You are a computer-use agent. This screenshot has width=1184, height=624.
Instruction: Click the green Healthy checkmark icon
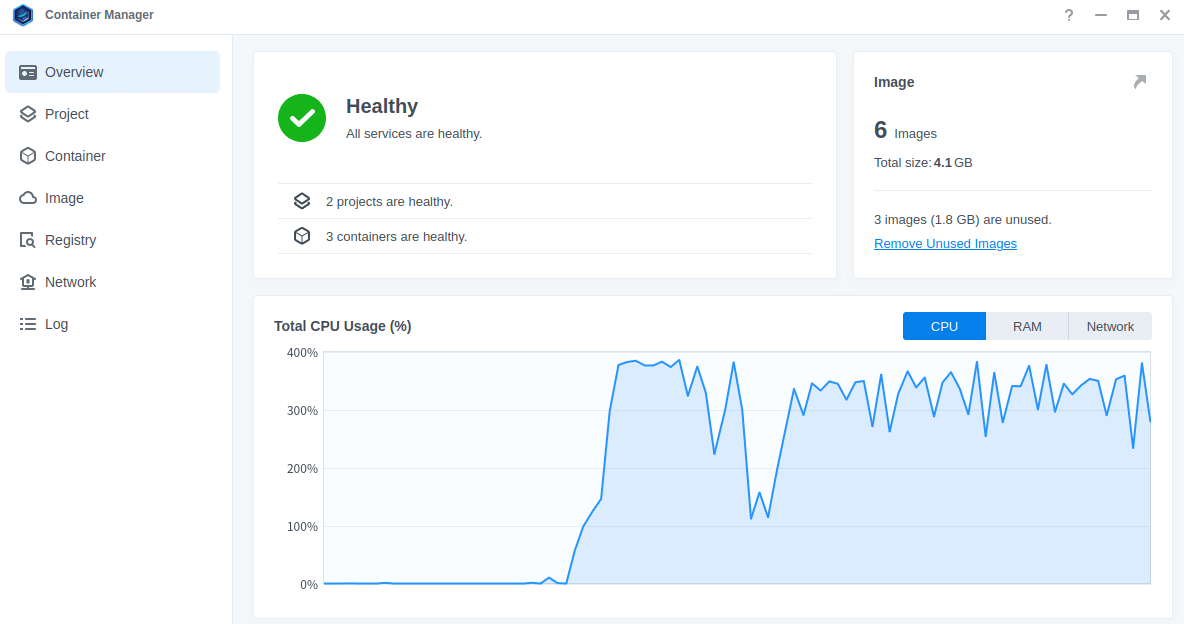click(302, 118)
